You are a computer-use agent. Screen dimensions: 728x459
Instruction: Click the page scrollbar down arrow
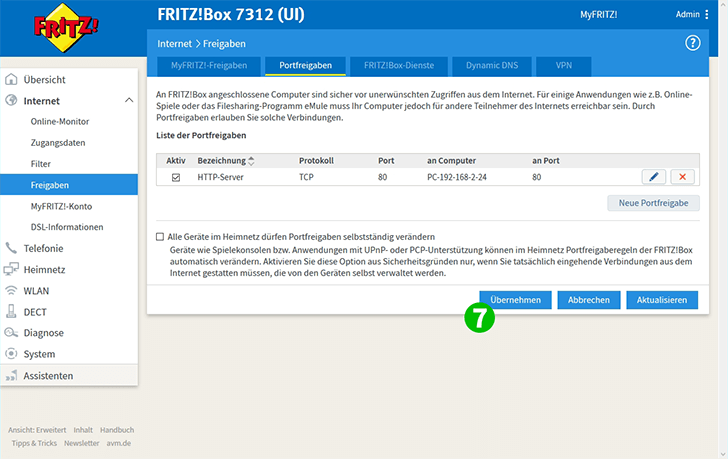(x=723, y=454)
